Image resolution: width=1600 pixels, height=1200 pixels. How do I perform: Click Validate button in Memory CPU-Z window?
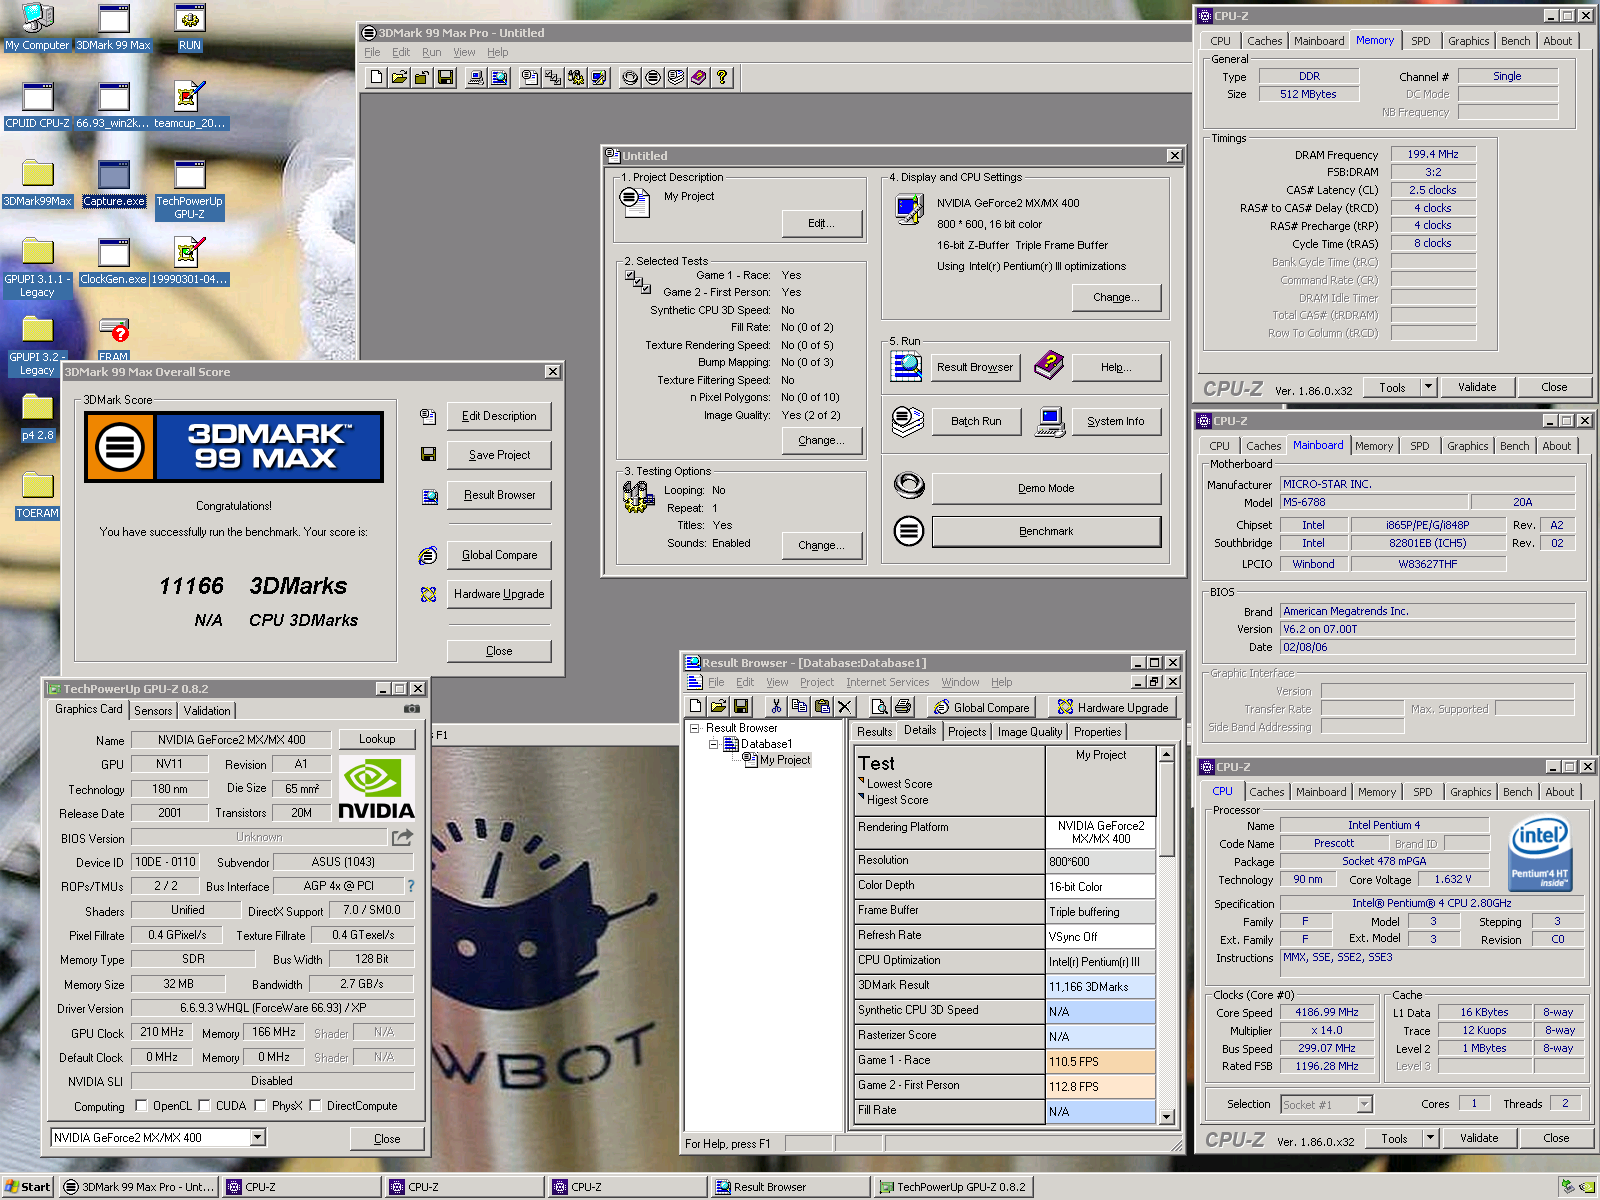[x=1477, y=387]
